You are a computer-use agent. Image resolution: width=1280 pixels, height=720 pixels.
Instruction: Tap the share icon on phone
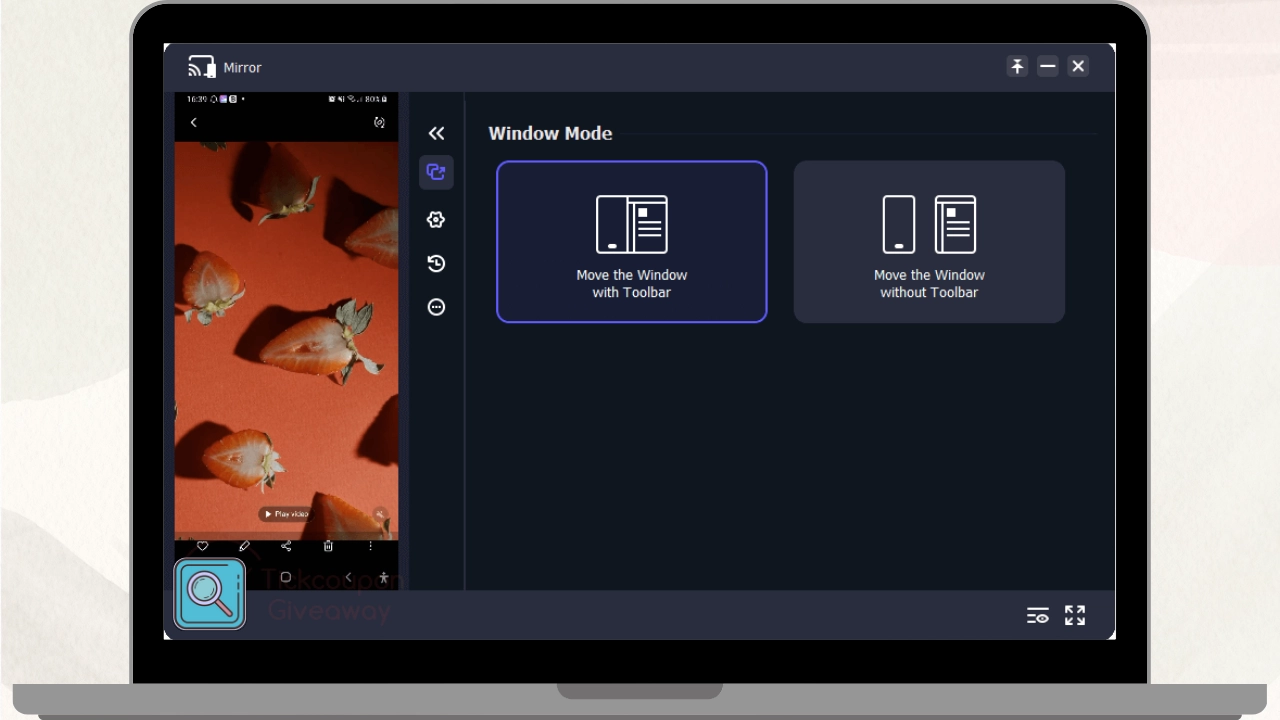coord(286,546)
